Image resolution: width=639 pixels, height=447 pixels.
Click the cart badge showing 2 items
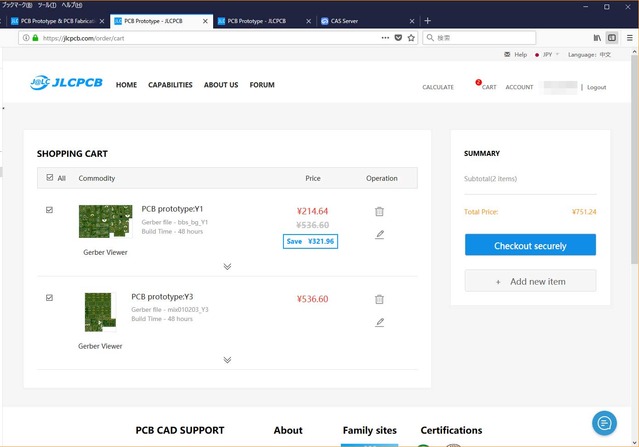tap(478, 82)
